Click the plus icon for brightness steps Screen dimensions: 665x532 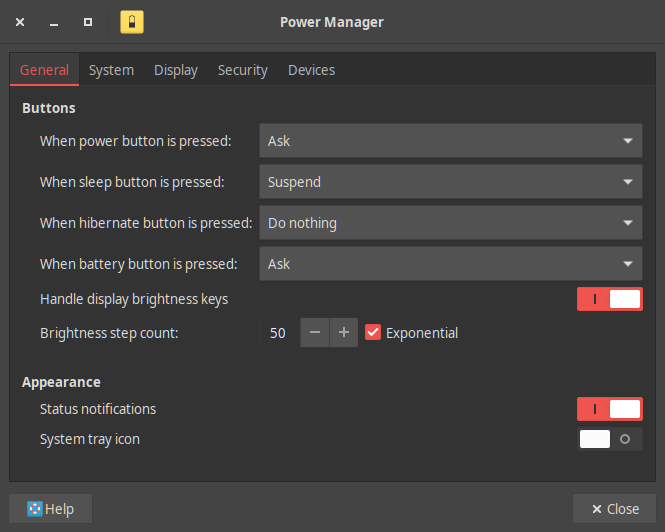tap(343, 333)
